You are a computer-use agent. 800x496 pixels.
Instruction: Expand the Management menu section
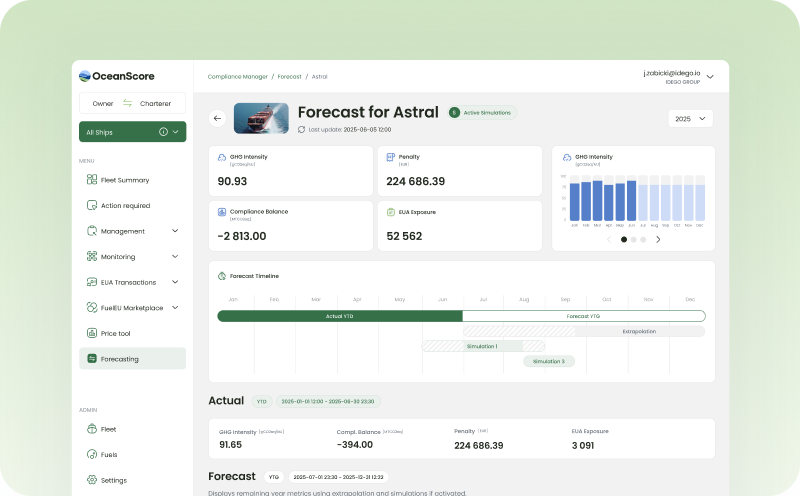click(x=175, y=231)
